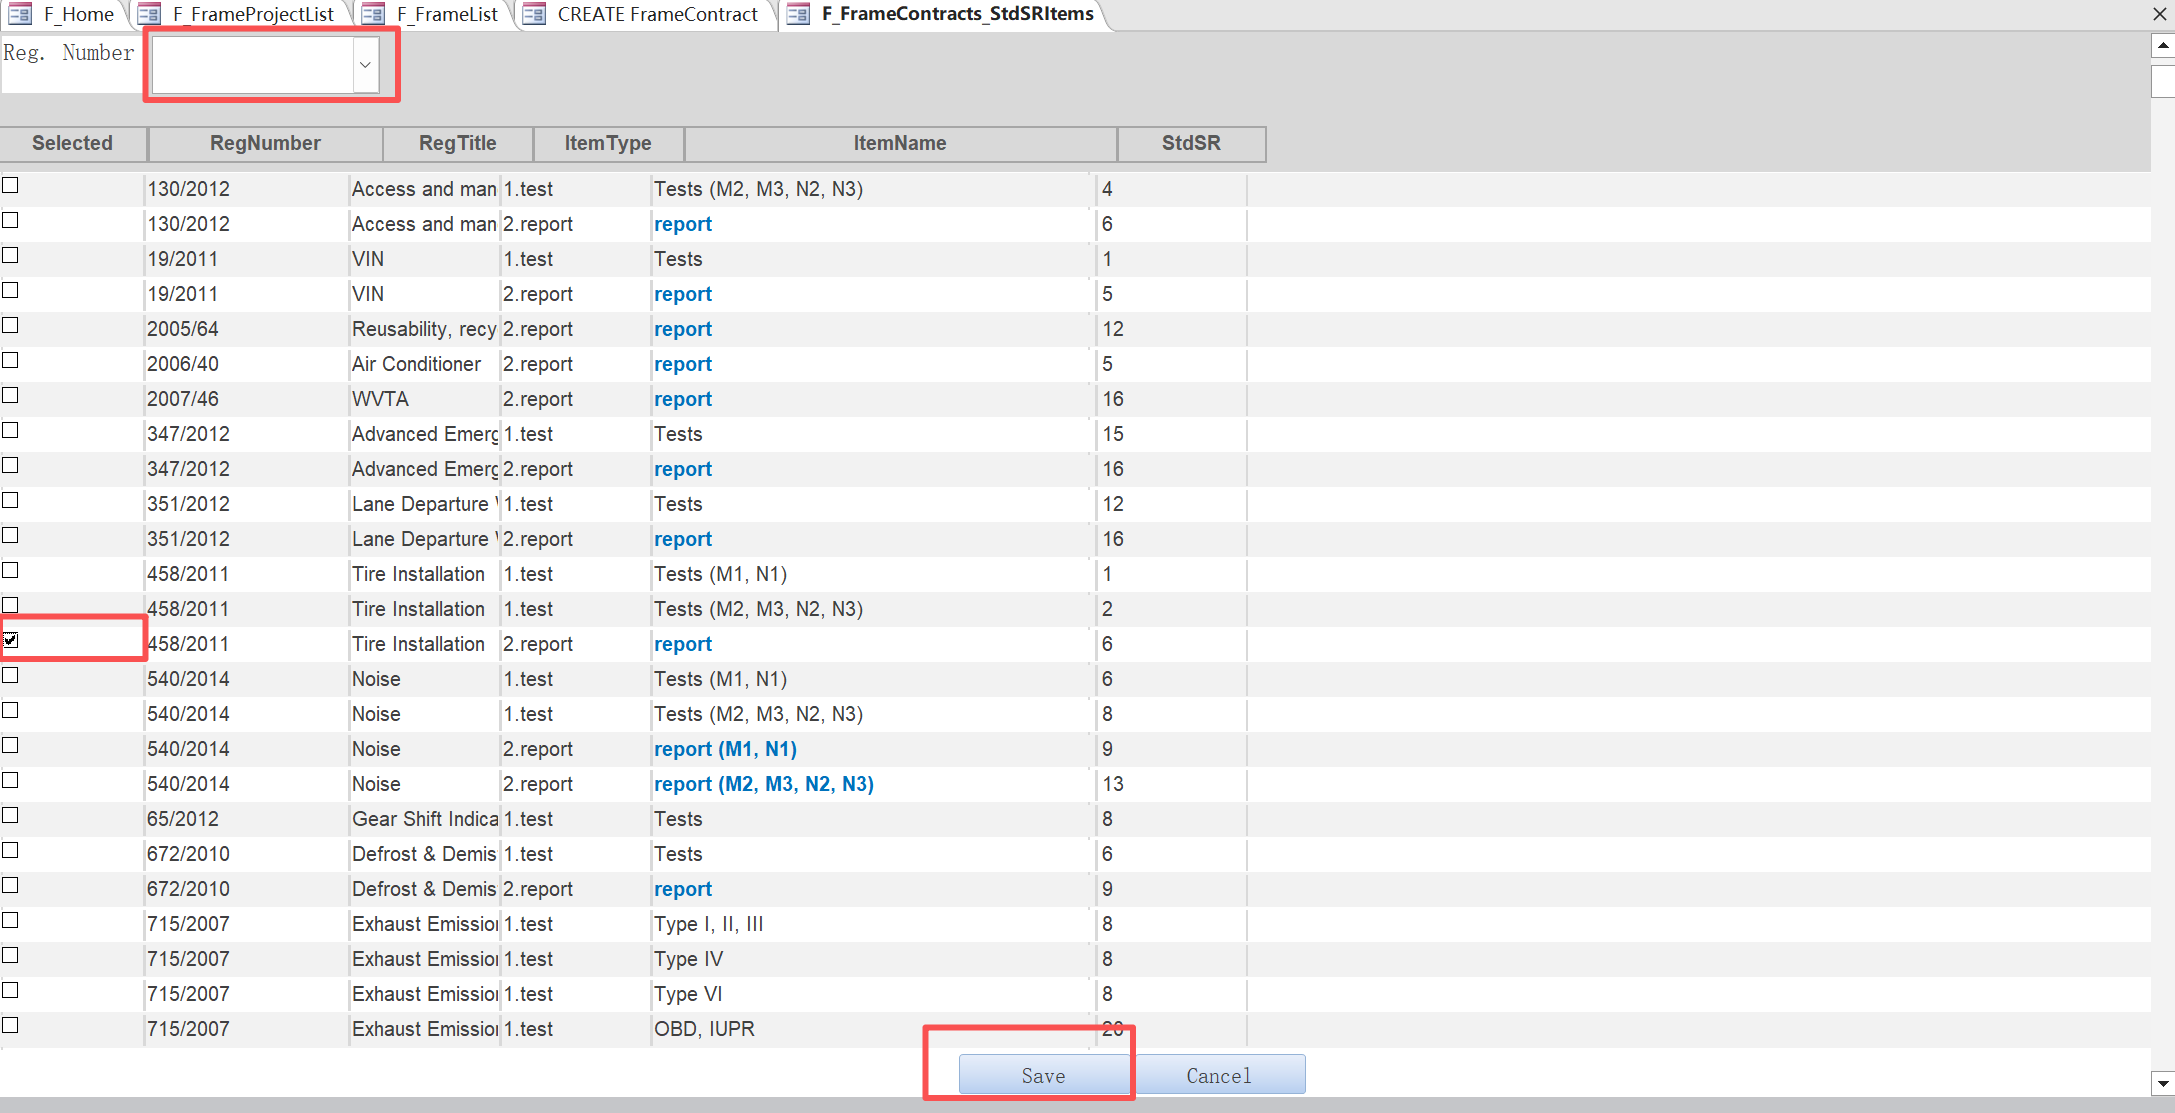This screenshot has width=2175, height=1113.
Task: Tick checkbox for 130/2012 Tests row
Action: click(x=11, y=185)
